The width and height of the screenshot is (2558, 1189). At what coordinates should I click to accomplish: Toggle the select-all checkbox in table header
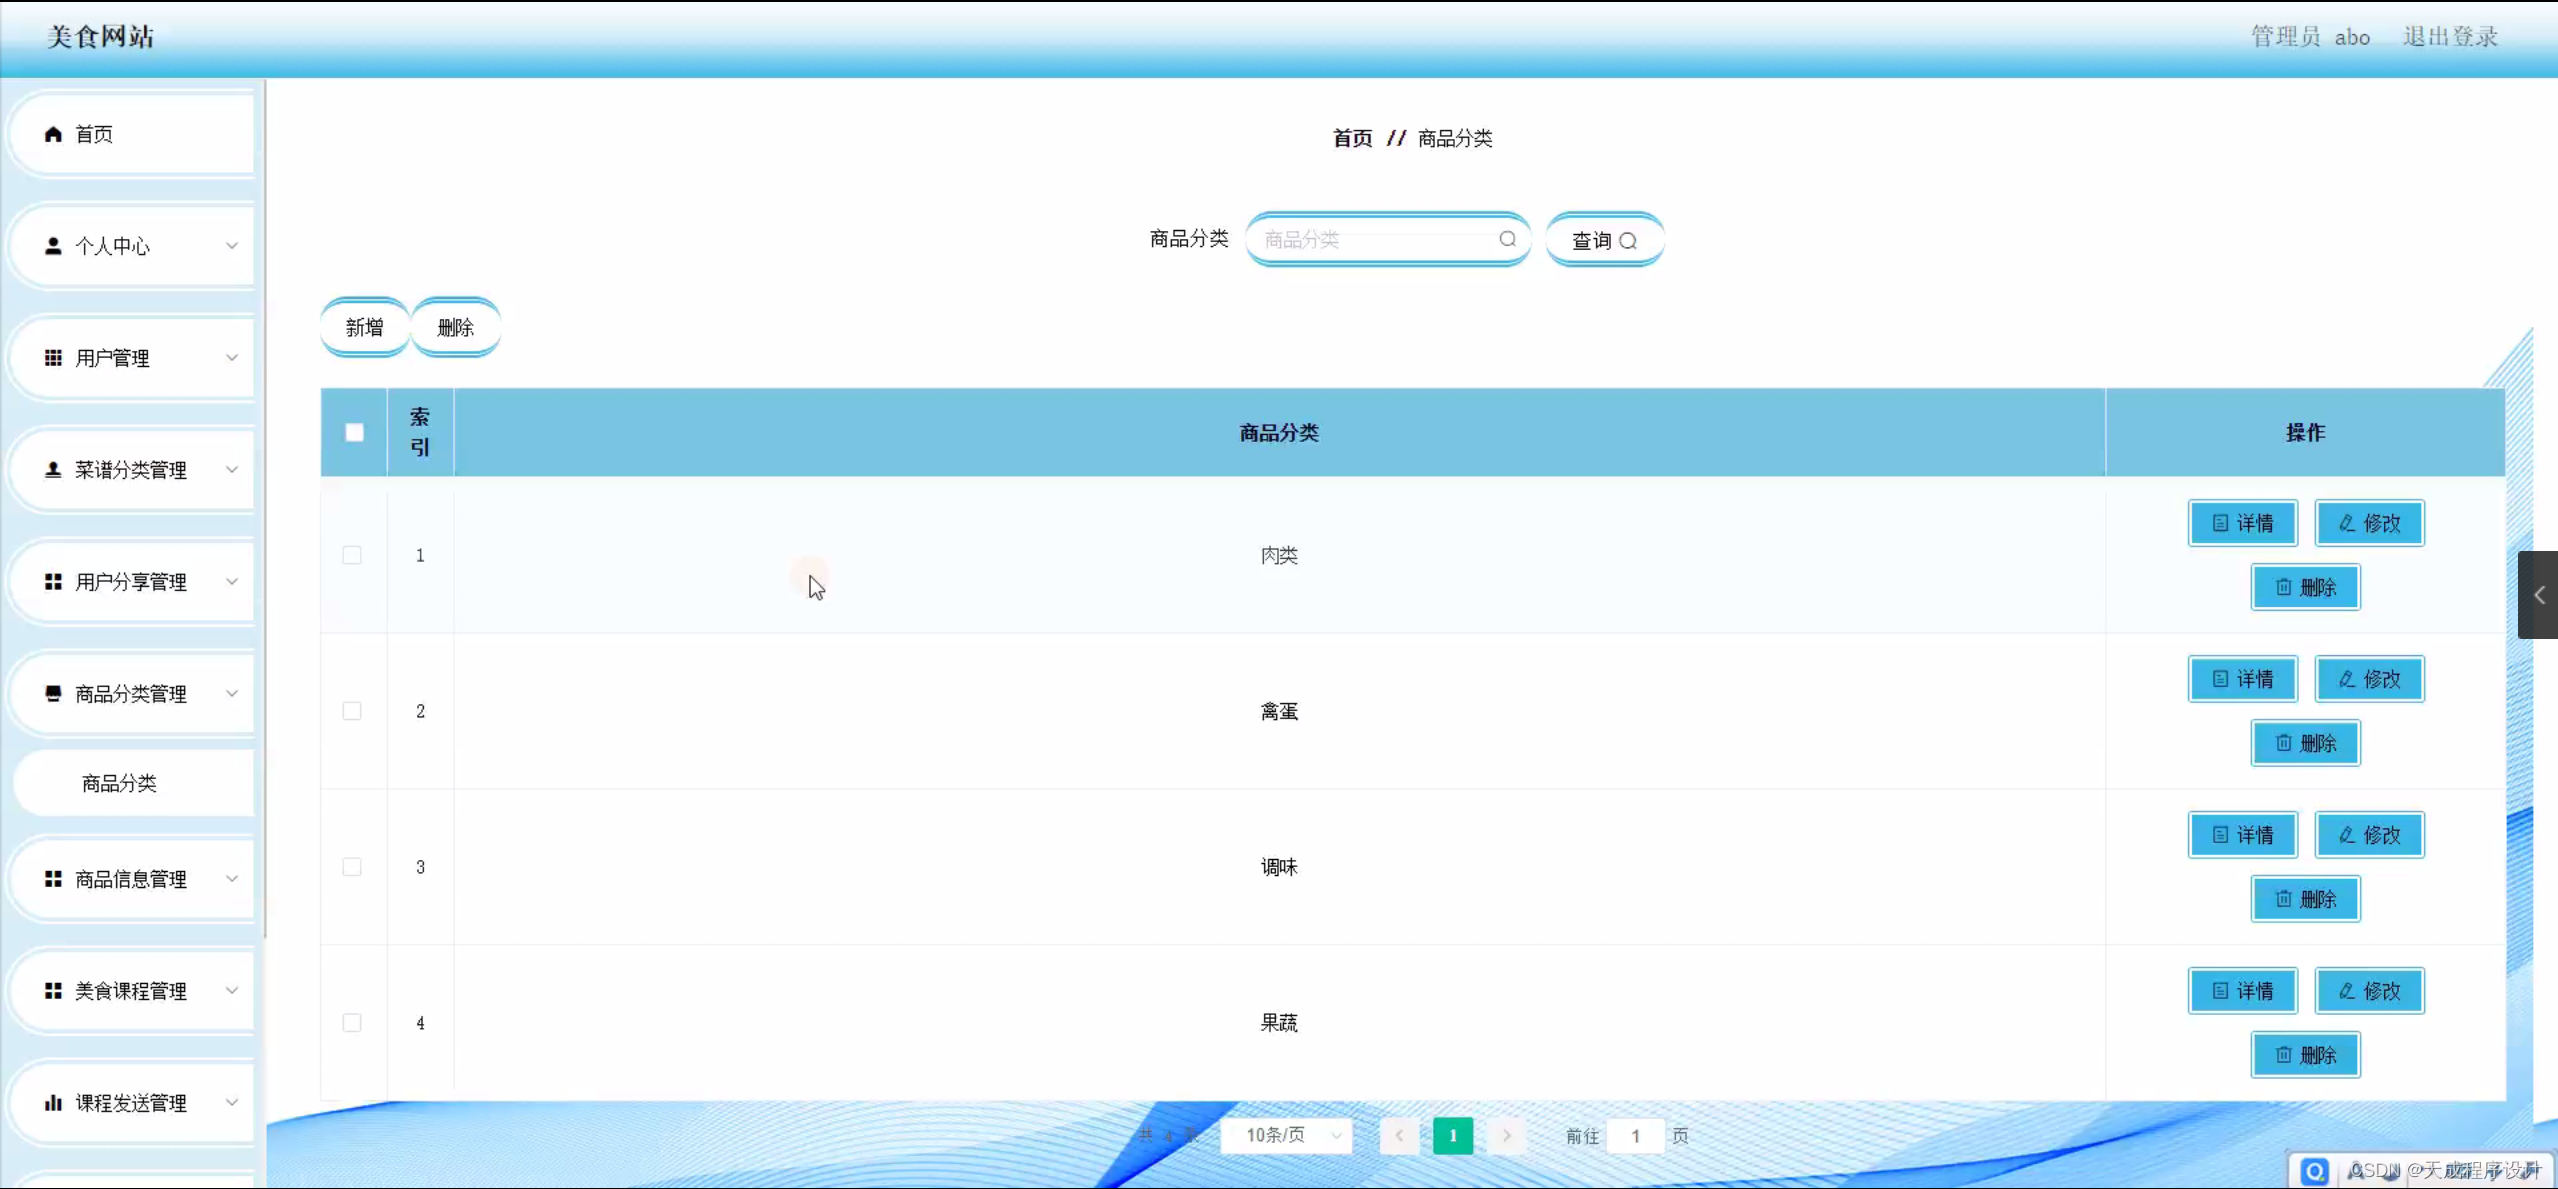353,432
